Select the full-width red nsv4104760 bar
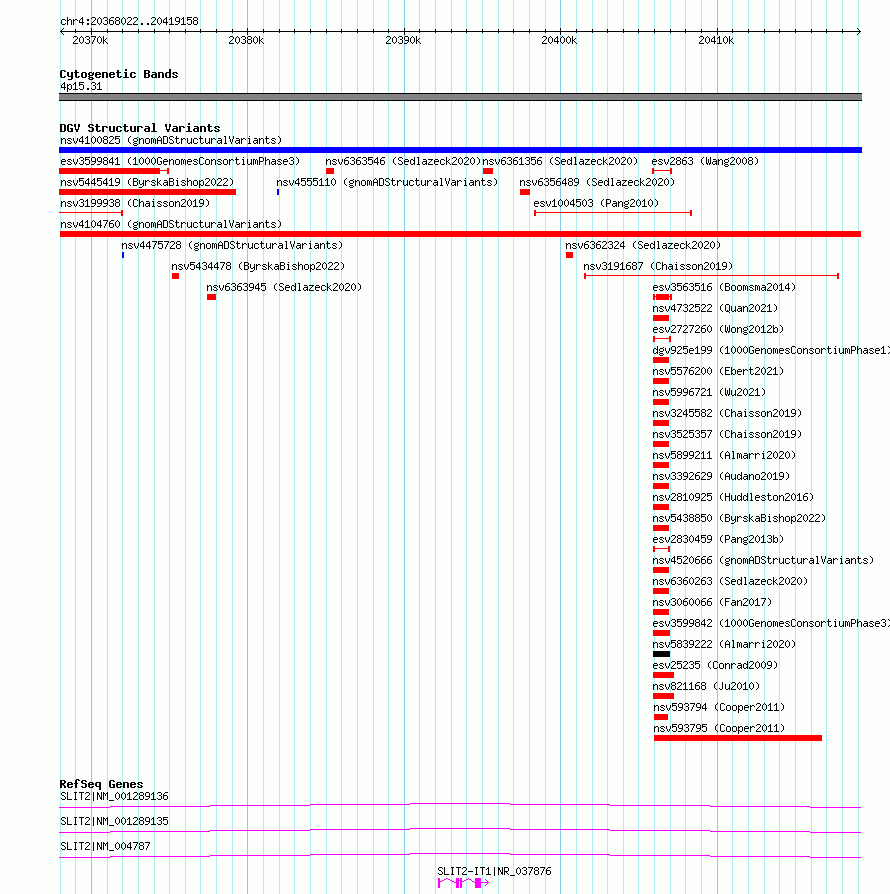This screenshot has width=890, height=894. pyautogui.click(x=460, y=234)
